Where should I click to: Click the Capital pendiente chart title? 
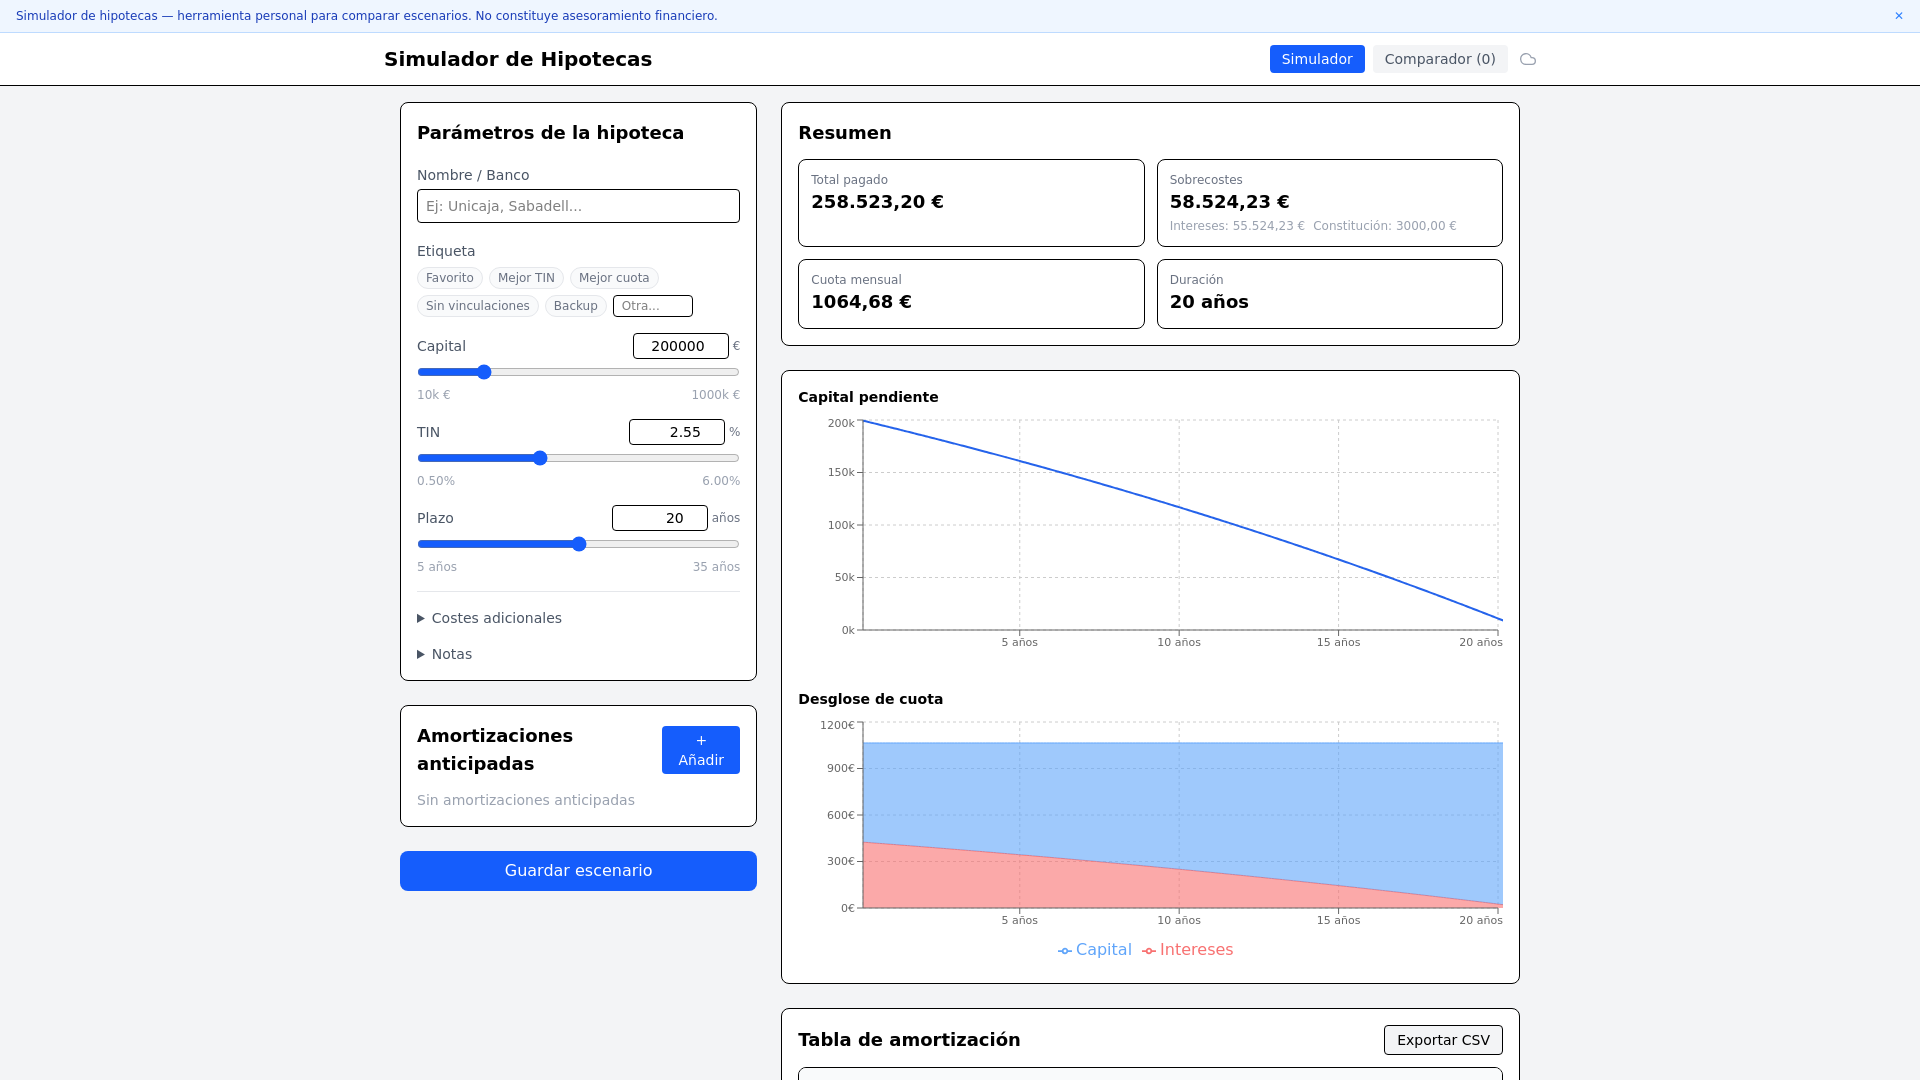868,397
